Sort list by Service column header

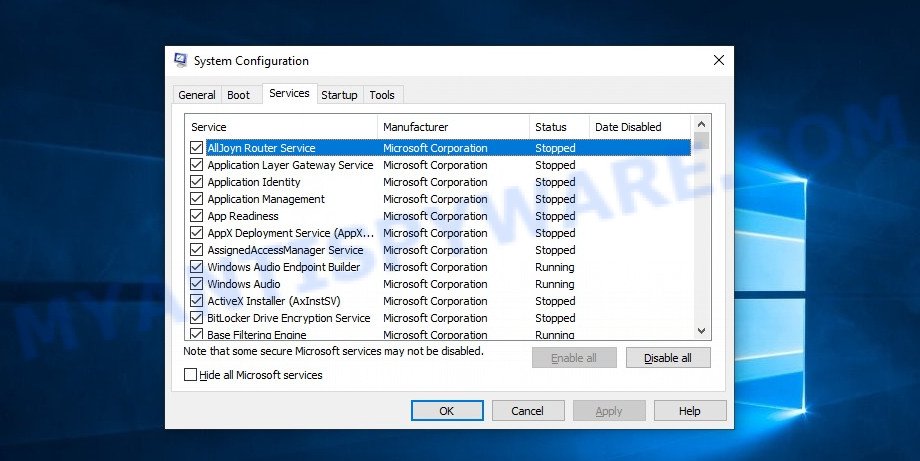(x=281, y=127)
